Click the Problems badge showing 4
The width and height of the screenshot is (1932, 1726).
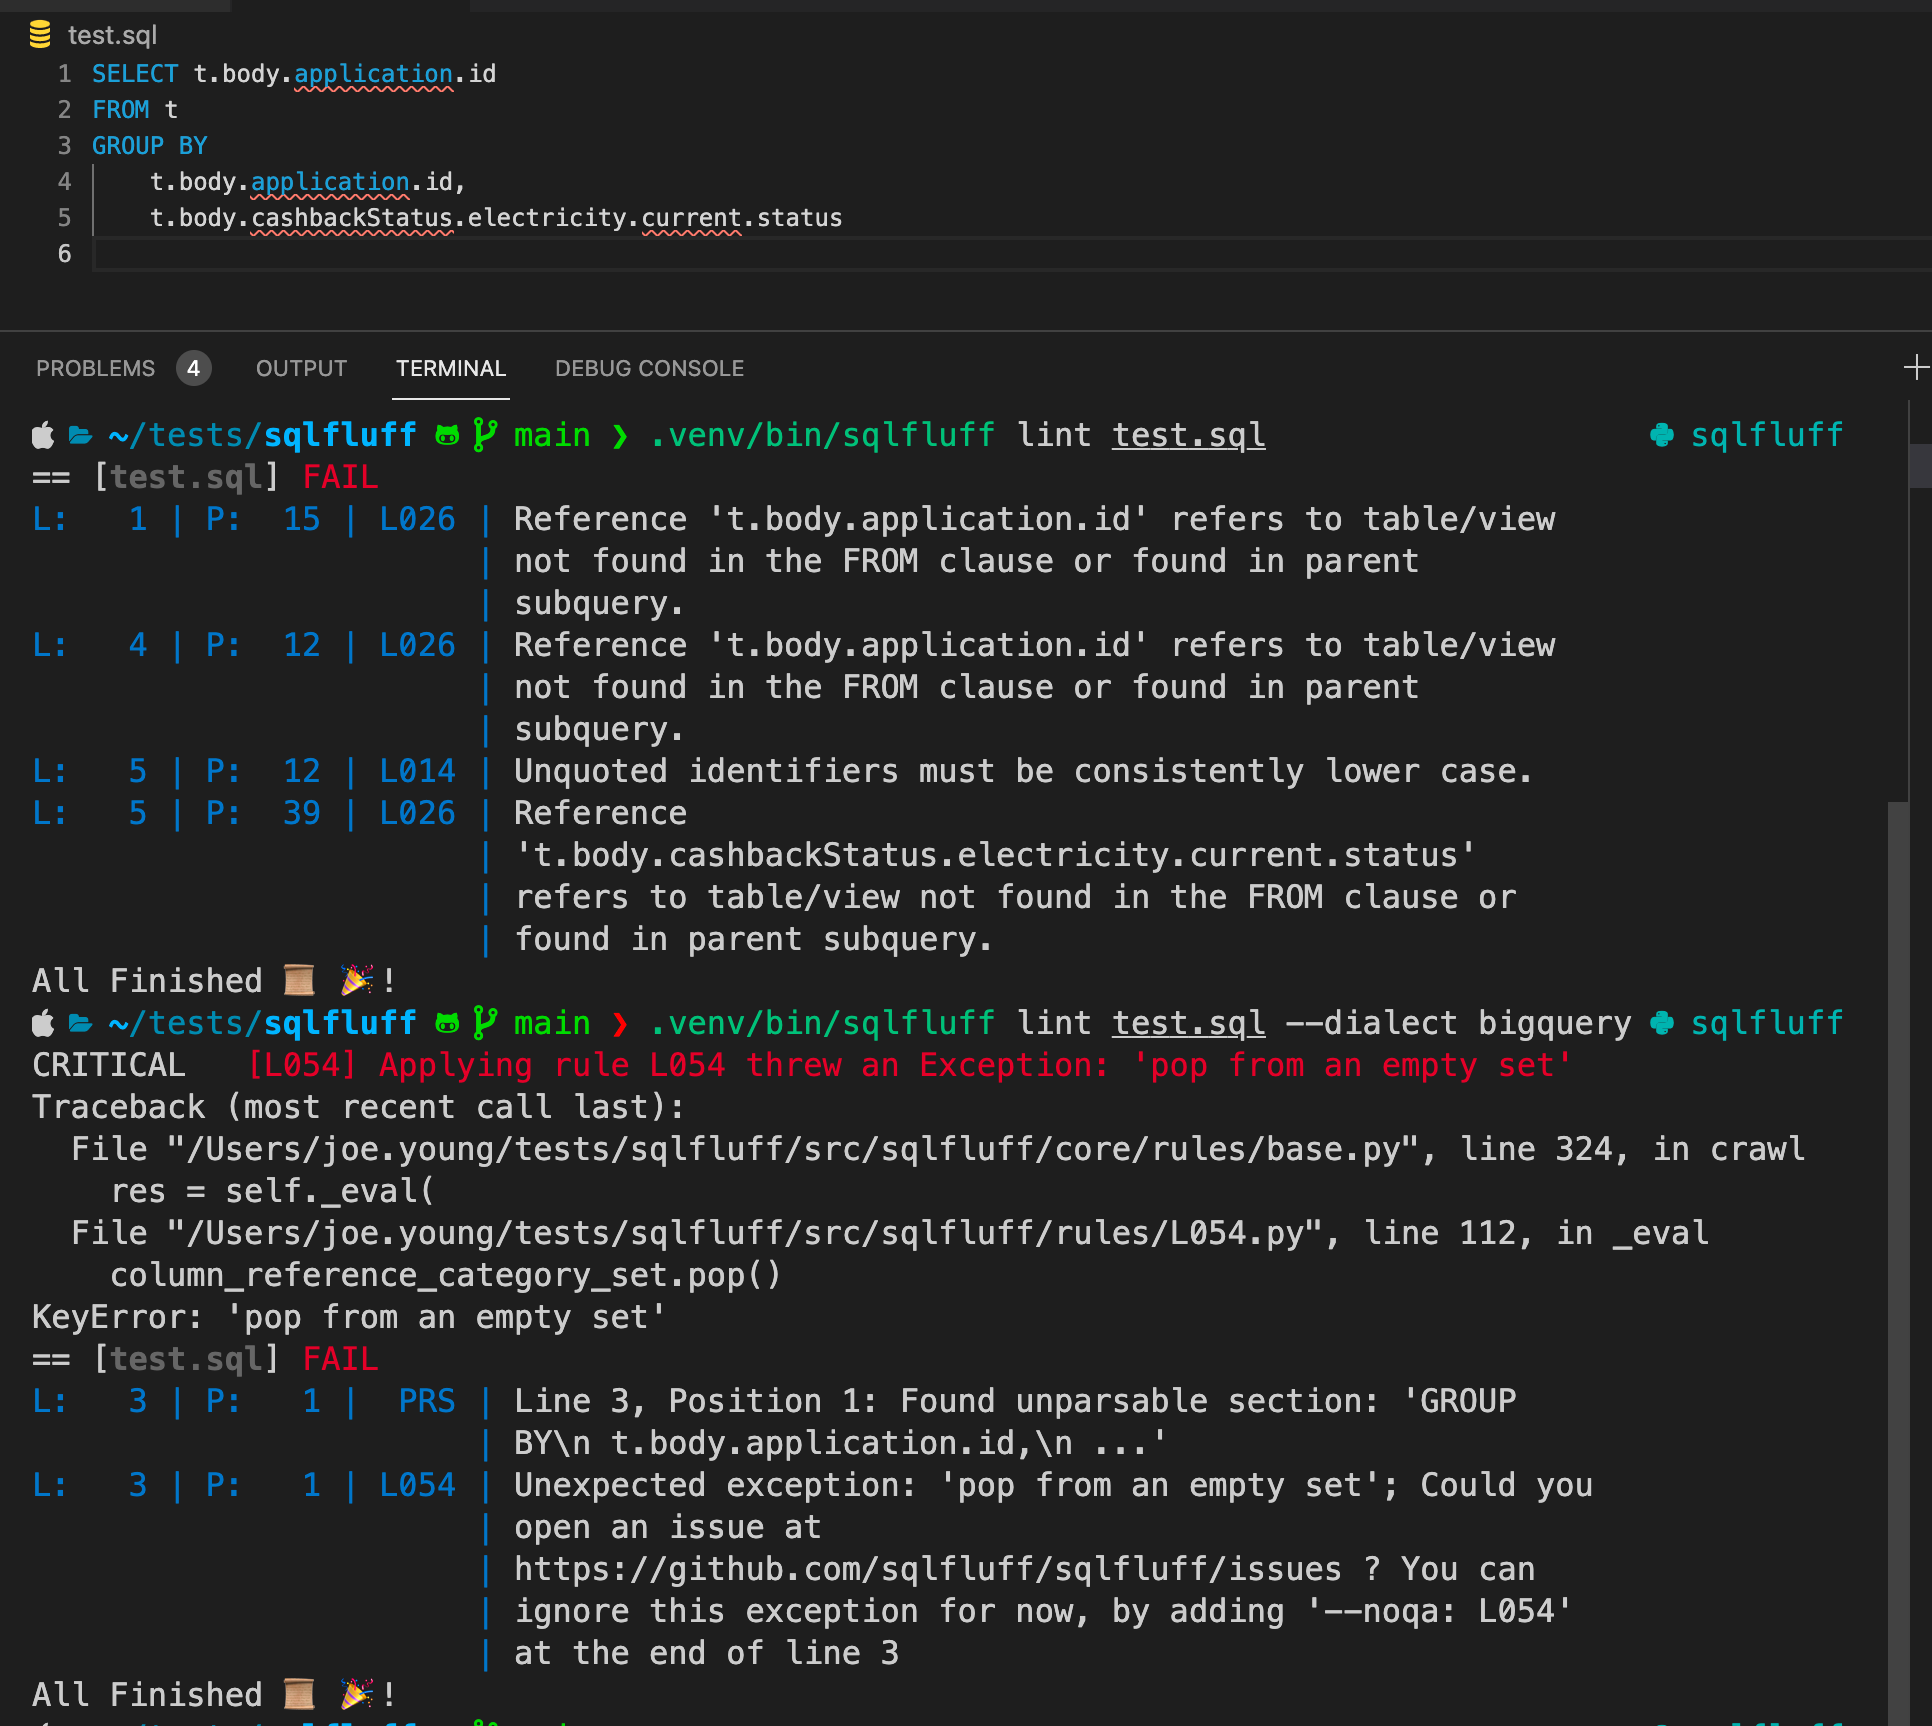192,368
